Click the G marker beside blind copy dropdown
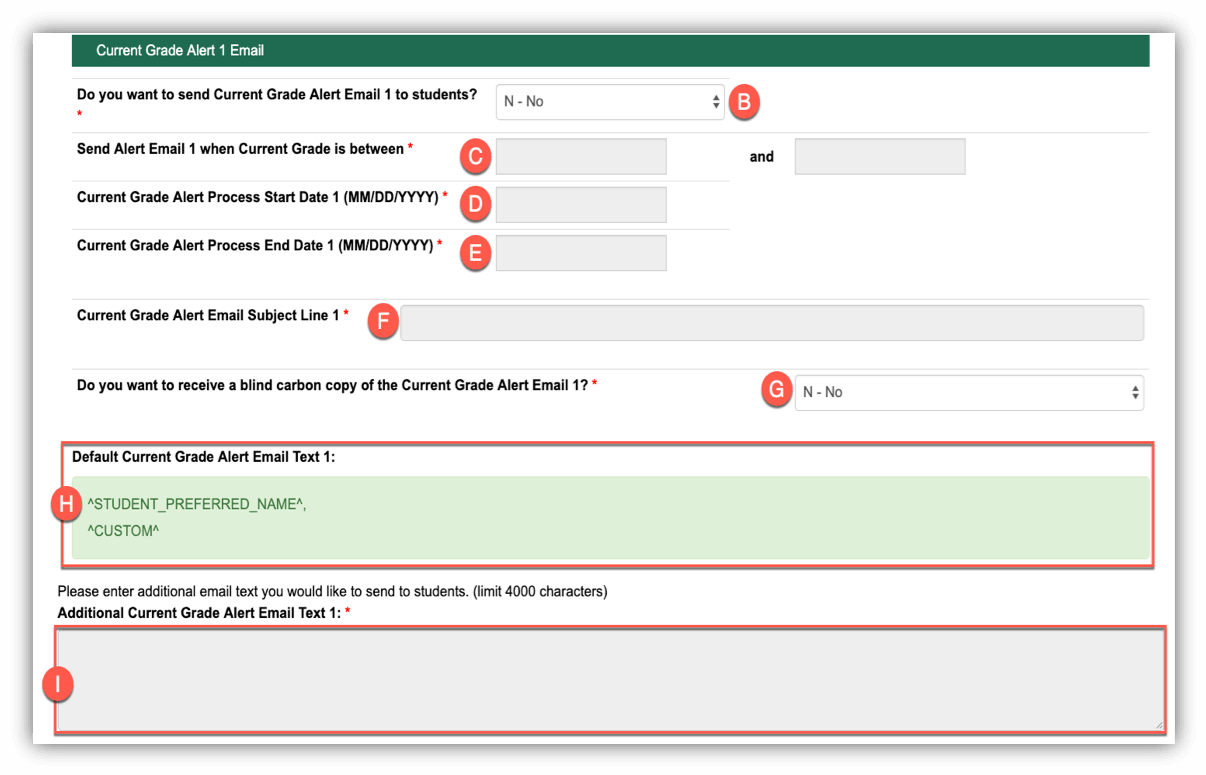 (776, 392)
